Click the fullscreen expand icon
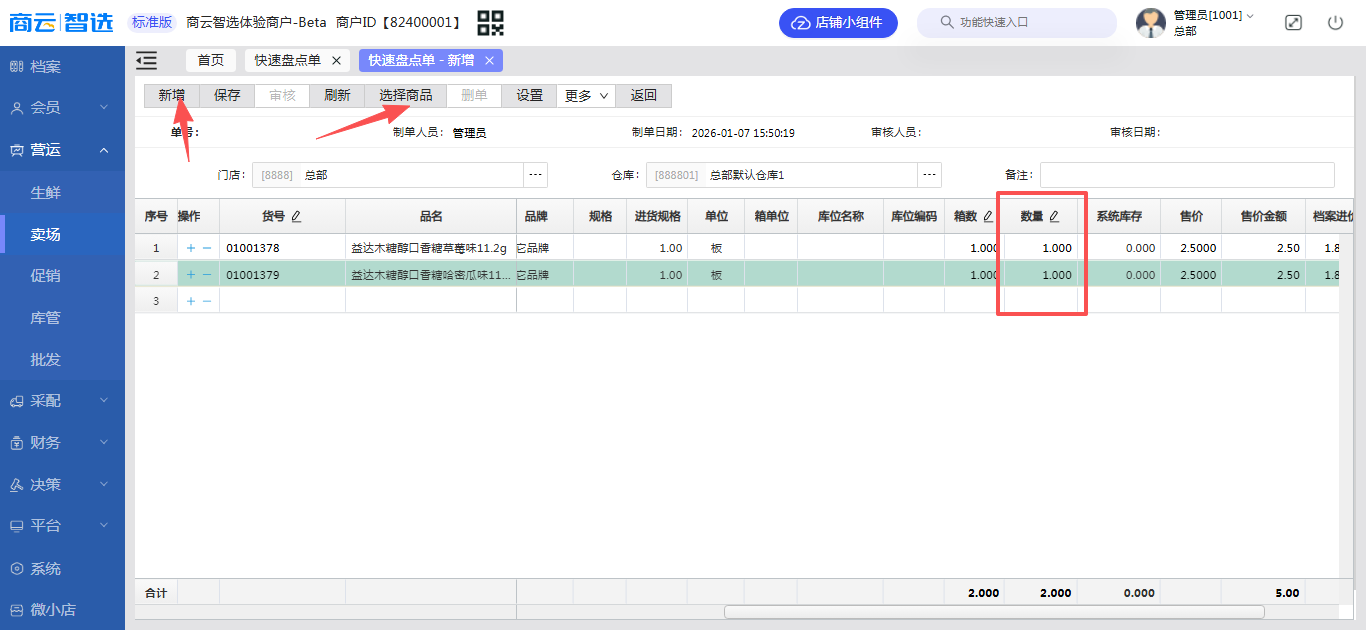This screenshot has width=1366, height=630. click(x=1293, y=22)
